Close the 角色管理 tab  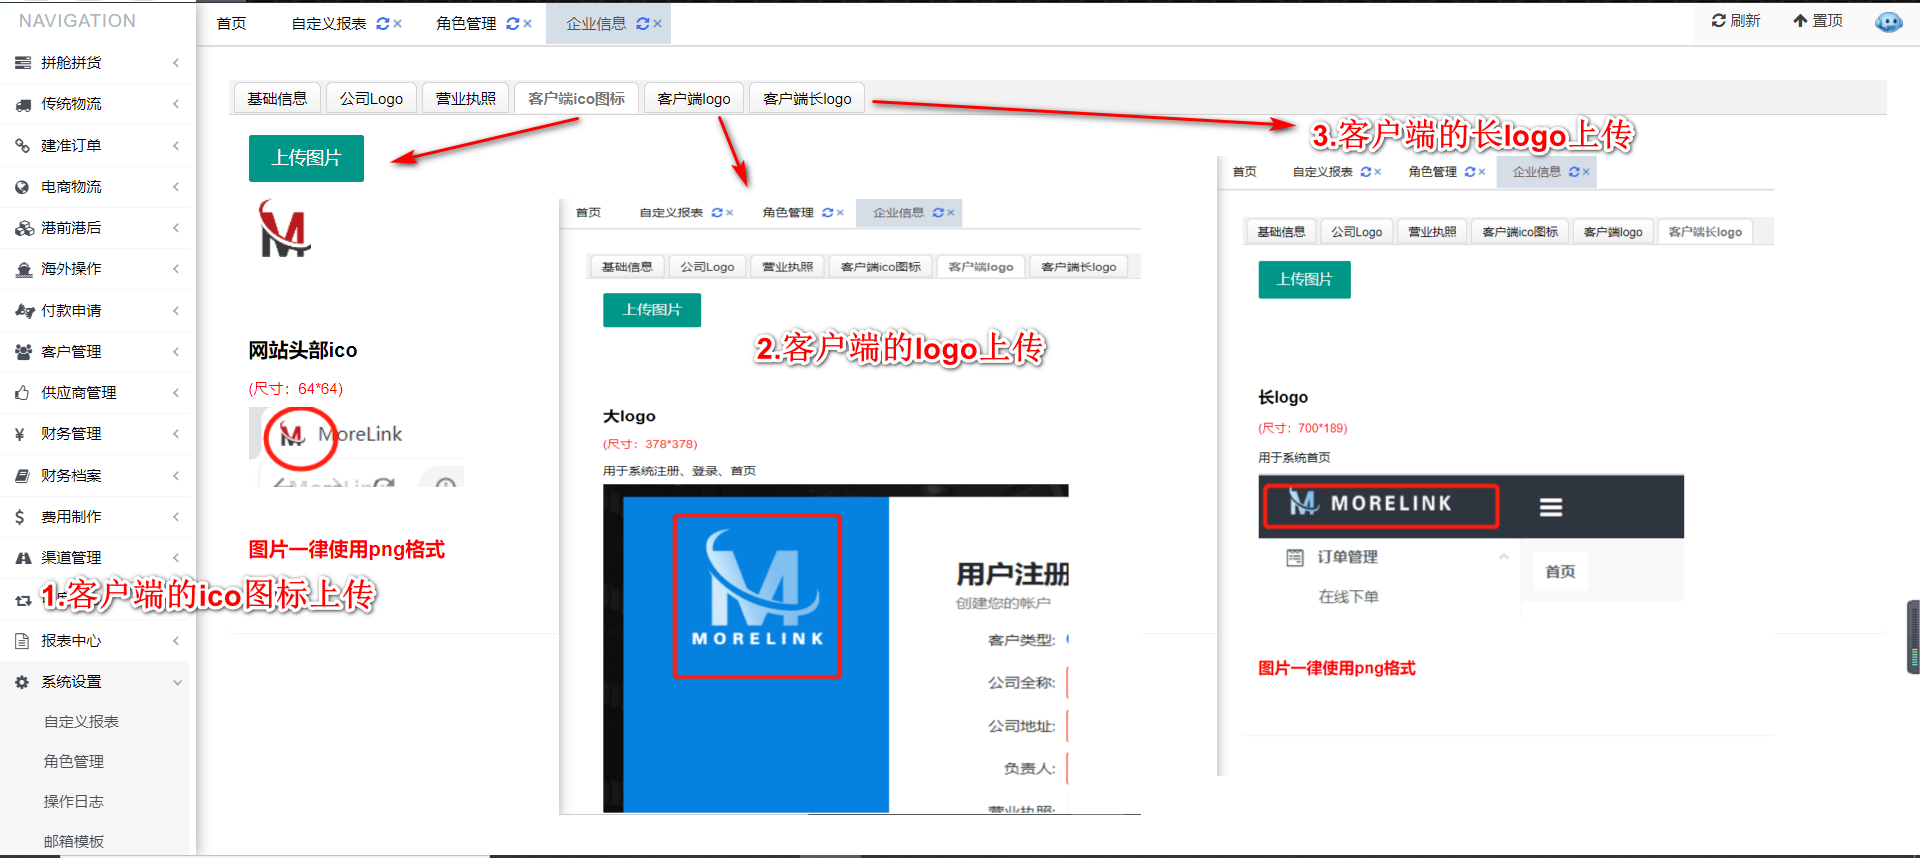click(527, 24)
